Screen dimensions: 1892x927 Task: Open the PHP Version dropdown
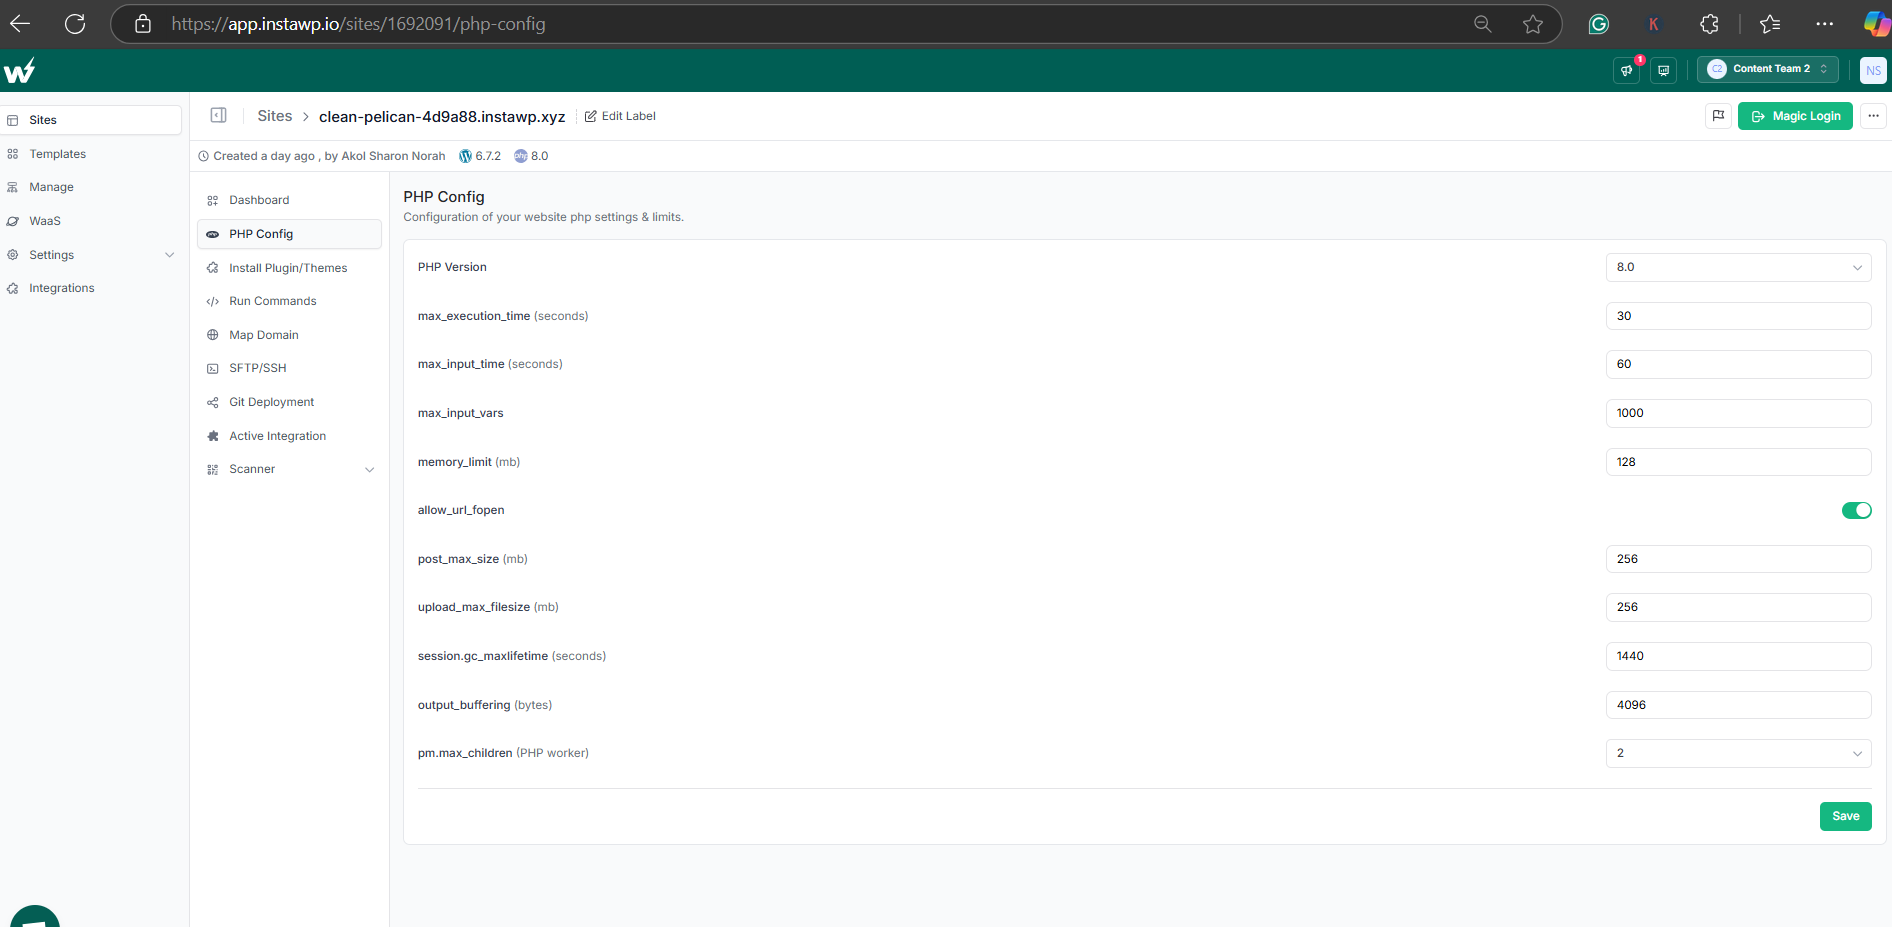1738,267
